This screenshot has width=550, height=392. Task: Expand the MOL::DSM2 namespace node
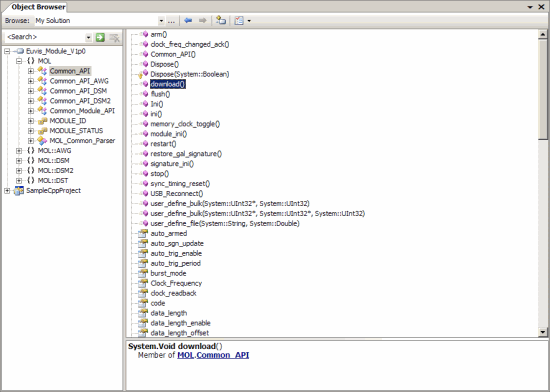[19, 171]
